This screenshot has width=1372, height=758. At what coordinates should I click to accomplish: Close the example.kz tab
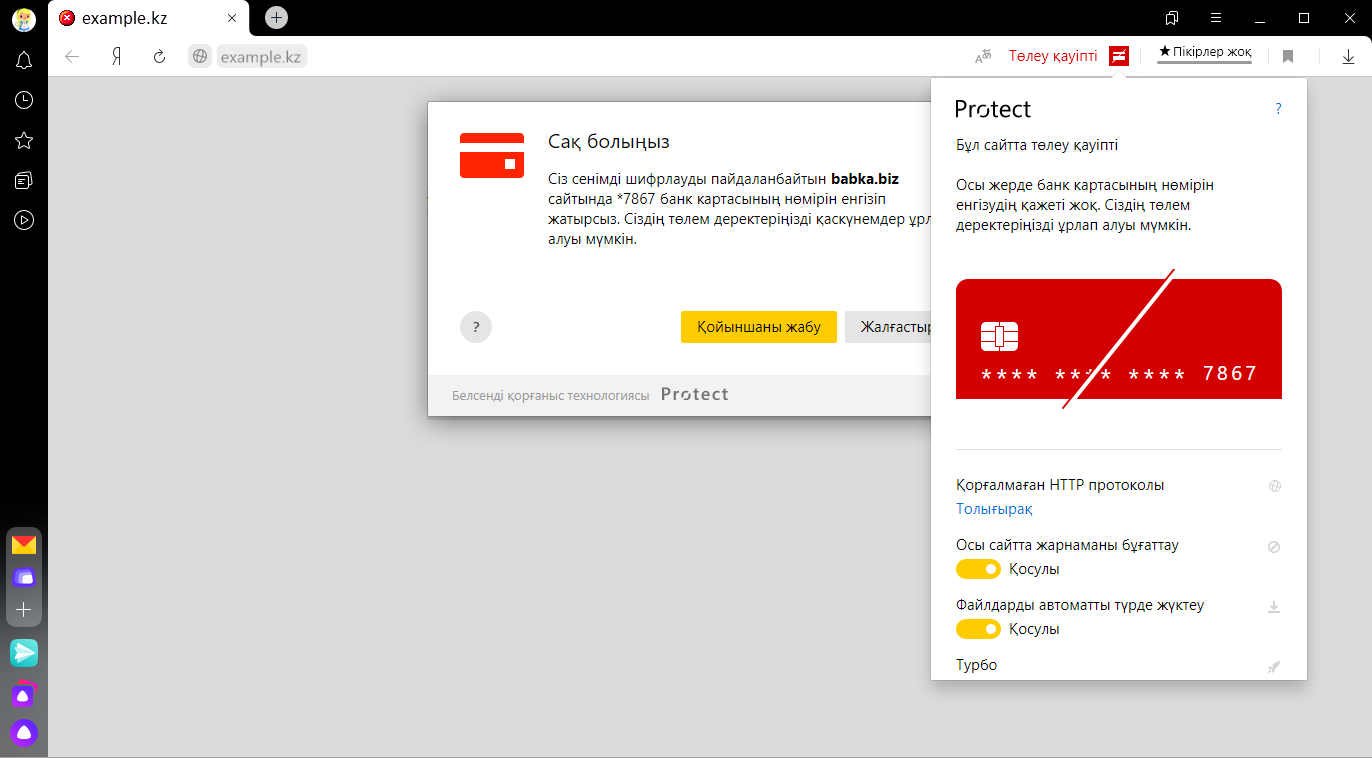[x=232, y=18]
